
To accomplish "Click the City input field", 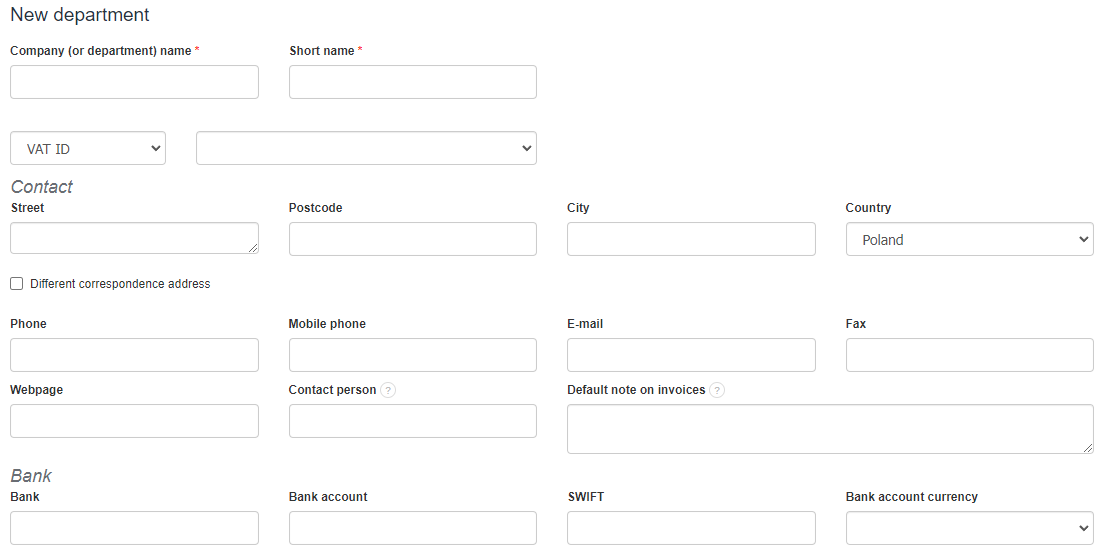I will point(691,239).
